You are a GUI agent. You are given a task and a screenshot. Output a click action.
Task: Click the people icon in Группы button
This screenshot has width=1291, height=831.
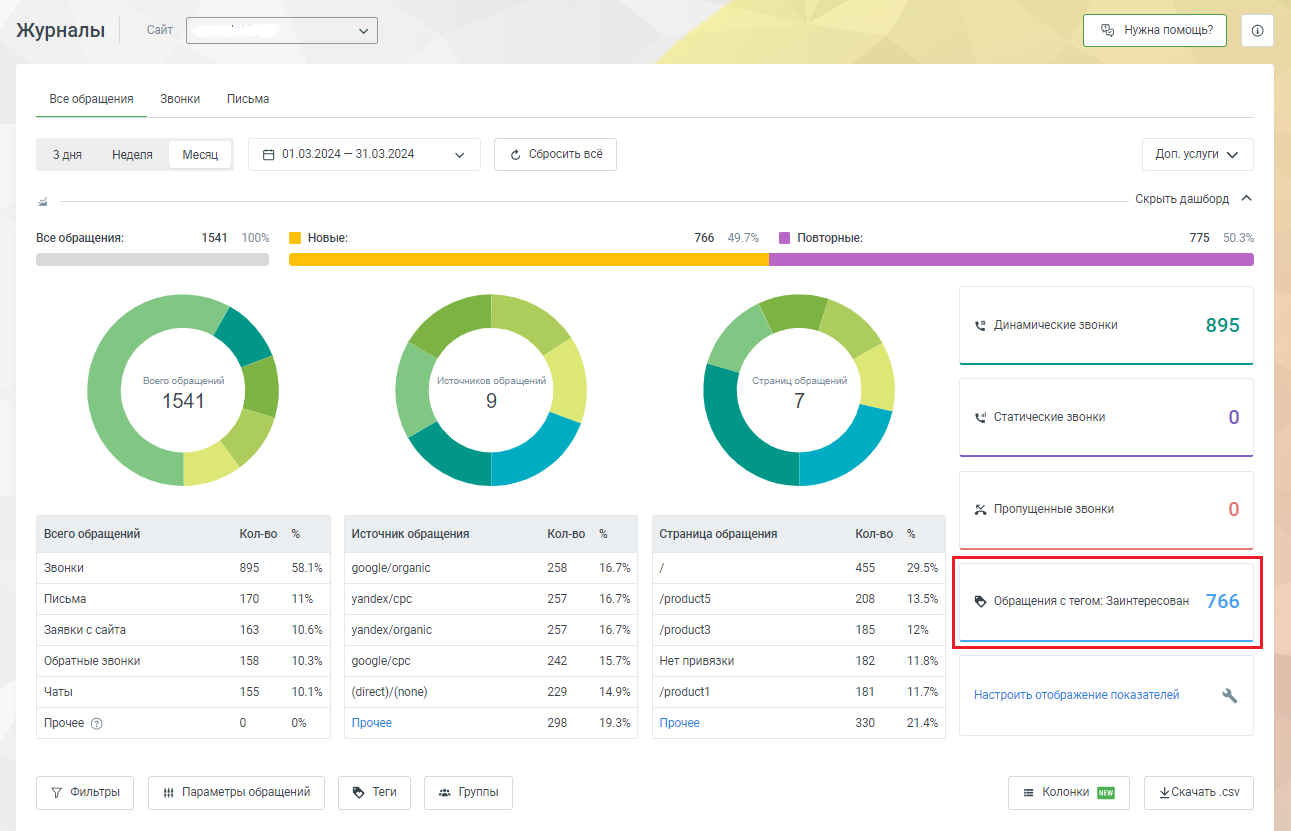(x=444, y=792)
